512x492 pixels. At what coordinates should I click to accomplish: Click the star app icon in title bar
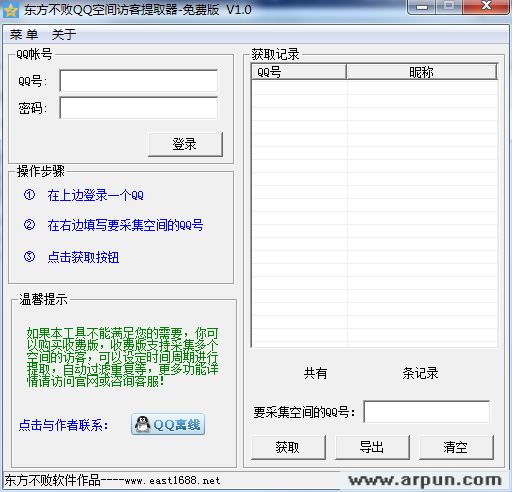point(11,11)
